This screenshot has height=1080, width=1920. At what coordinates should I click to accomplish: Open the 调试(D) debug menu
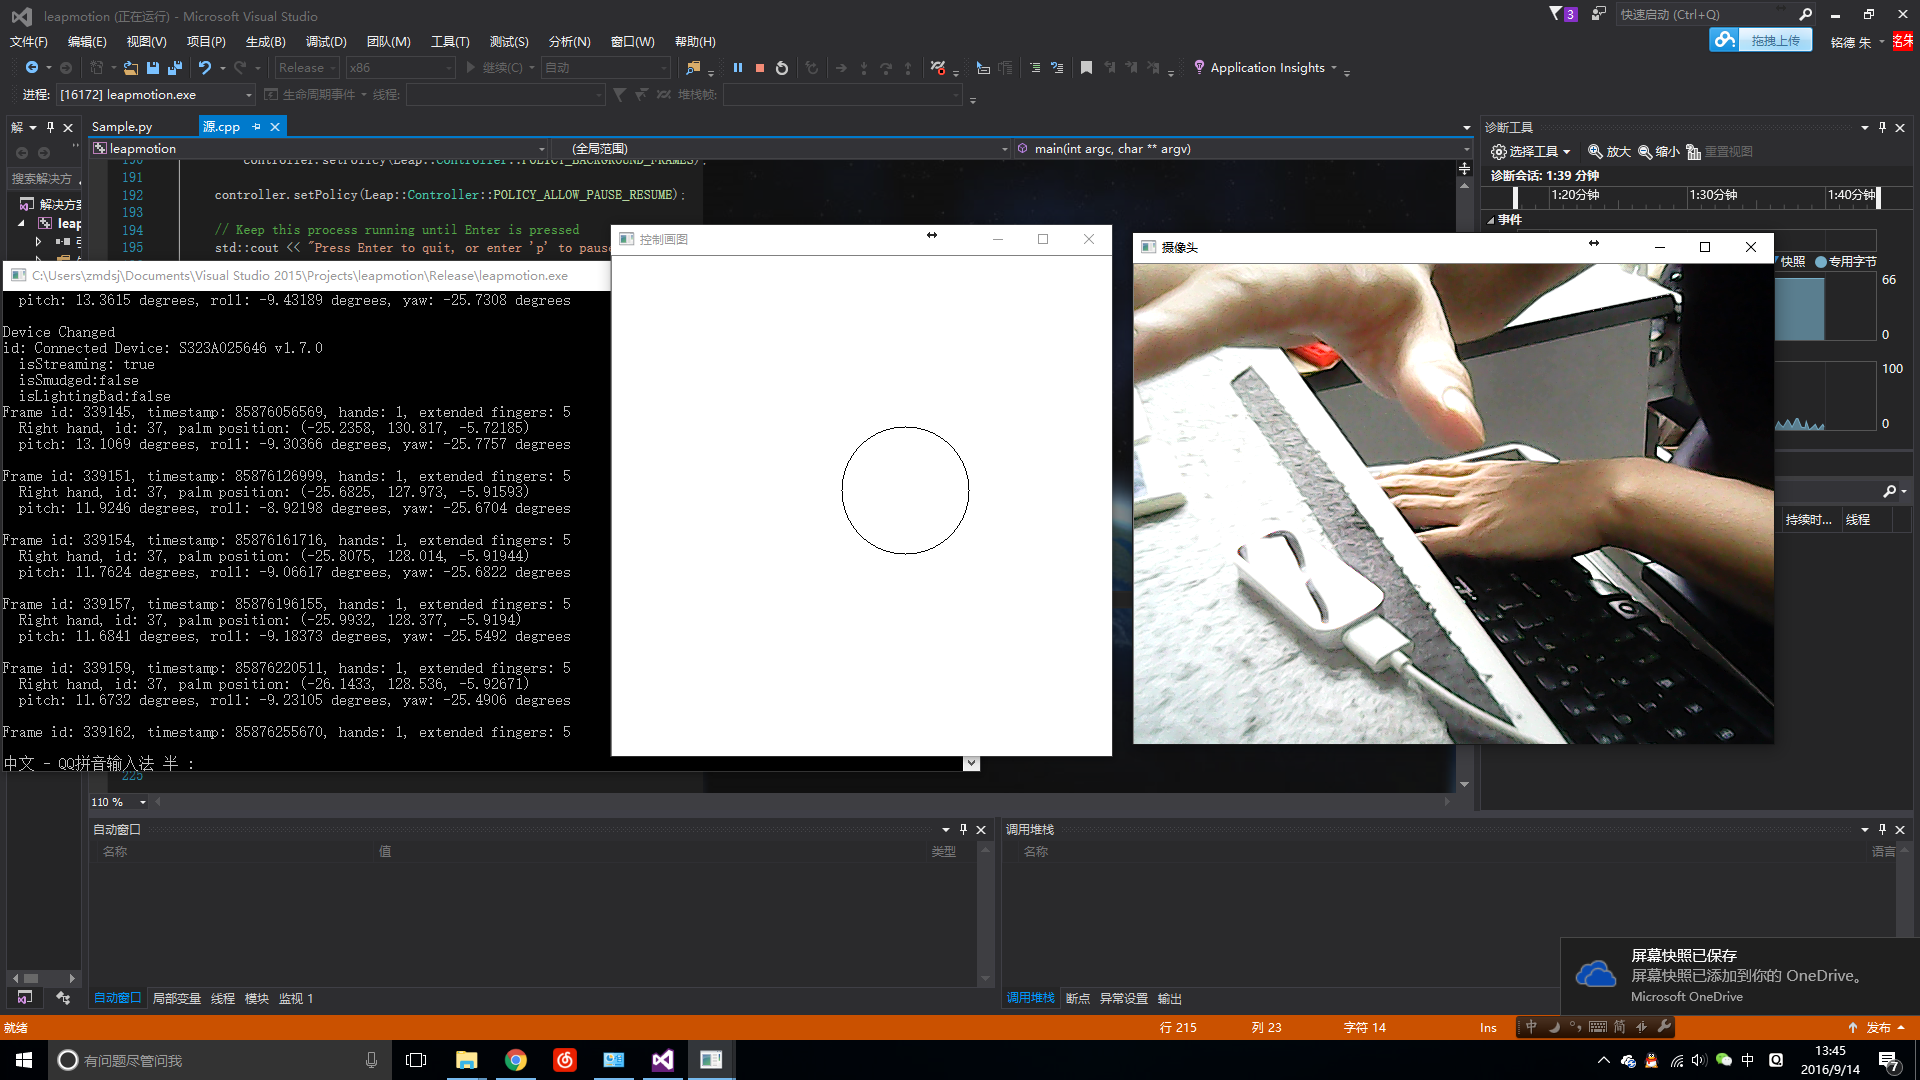click(x=326, y=42)
